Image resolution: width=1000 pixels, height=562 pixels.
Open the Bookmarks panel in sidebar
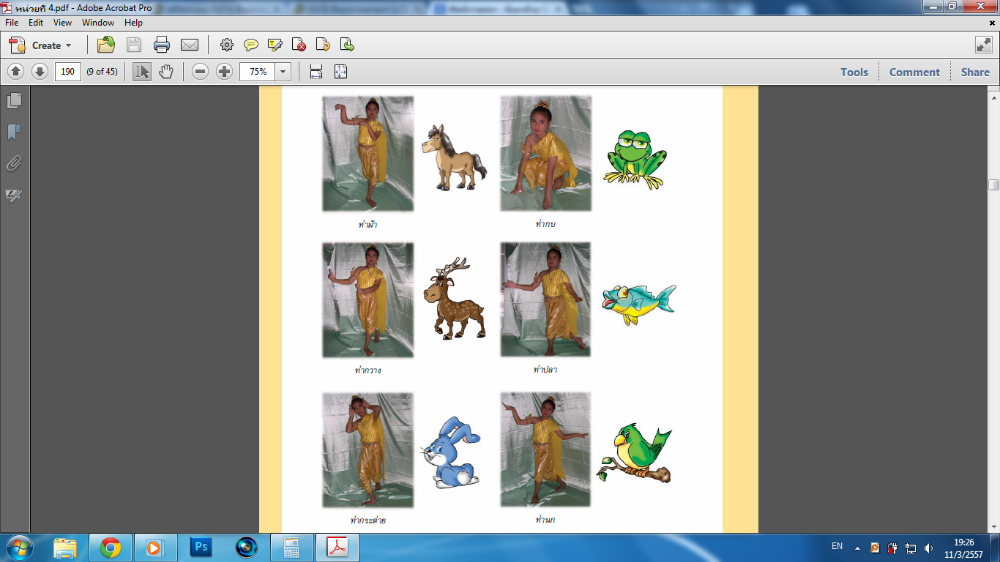(14, 132)
